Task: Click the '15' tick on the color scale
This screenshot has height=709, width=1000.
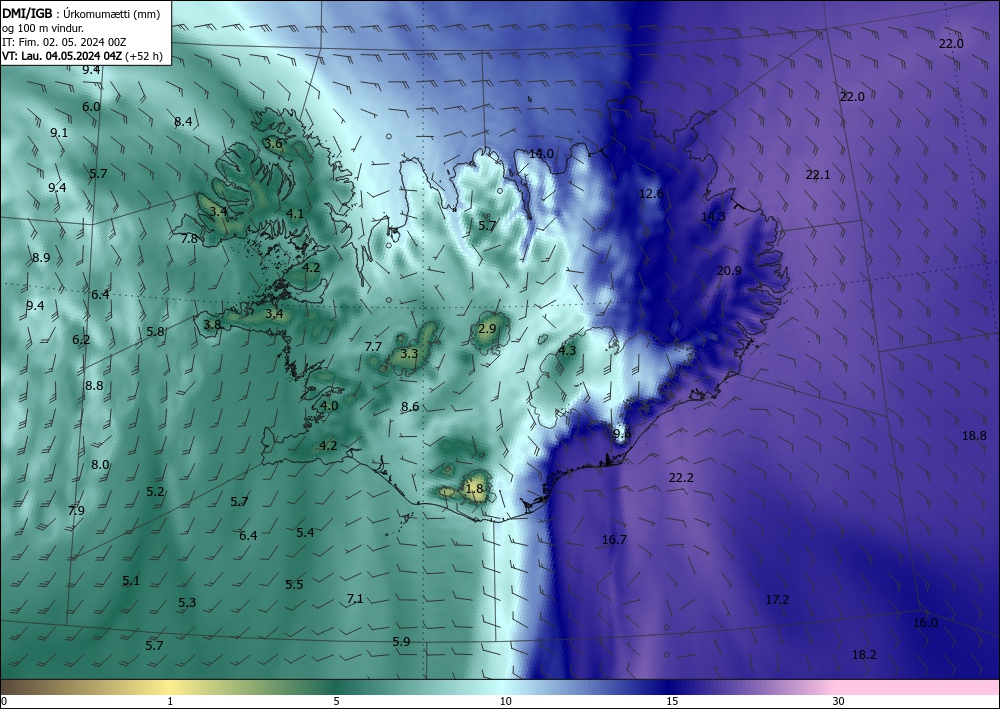Action: (672, 701)
